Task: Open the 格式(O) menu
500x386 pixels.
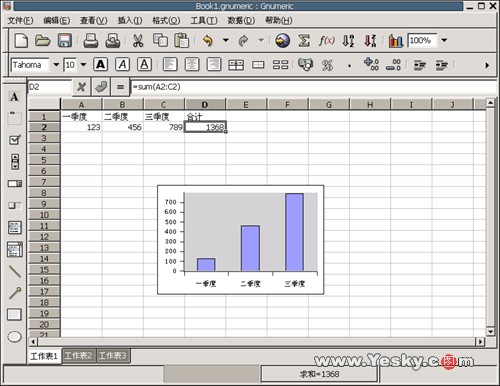Action: [166, 21]
